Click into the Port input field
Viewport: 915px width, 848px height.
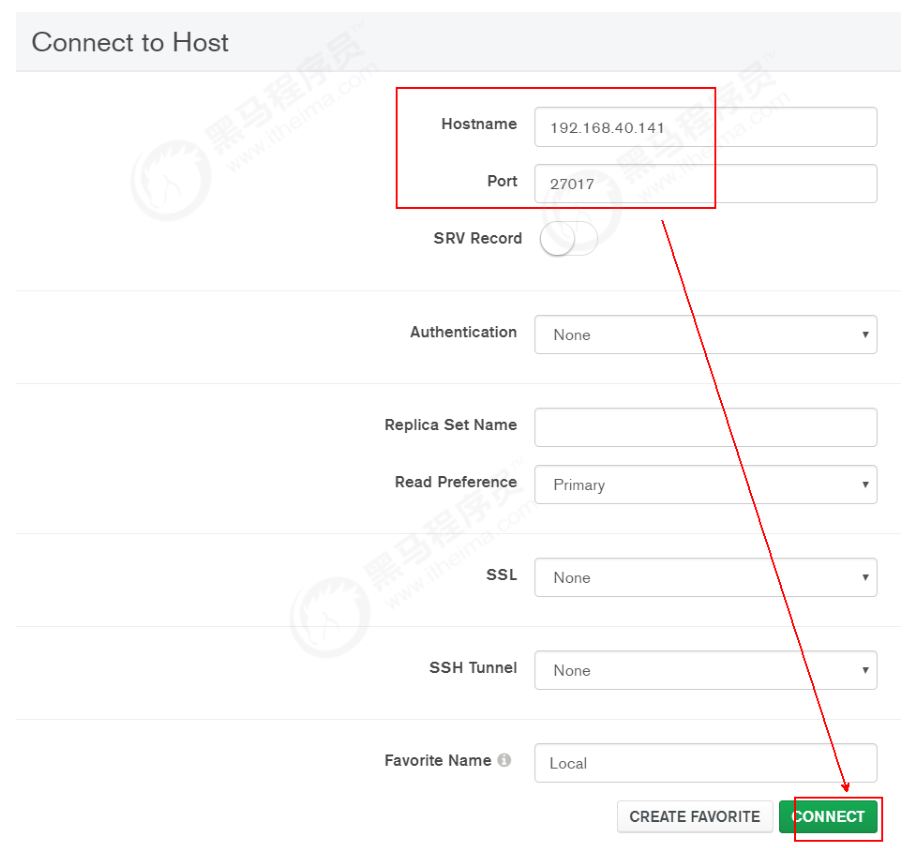pyautogui.click(x=705, y=184)
